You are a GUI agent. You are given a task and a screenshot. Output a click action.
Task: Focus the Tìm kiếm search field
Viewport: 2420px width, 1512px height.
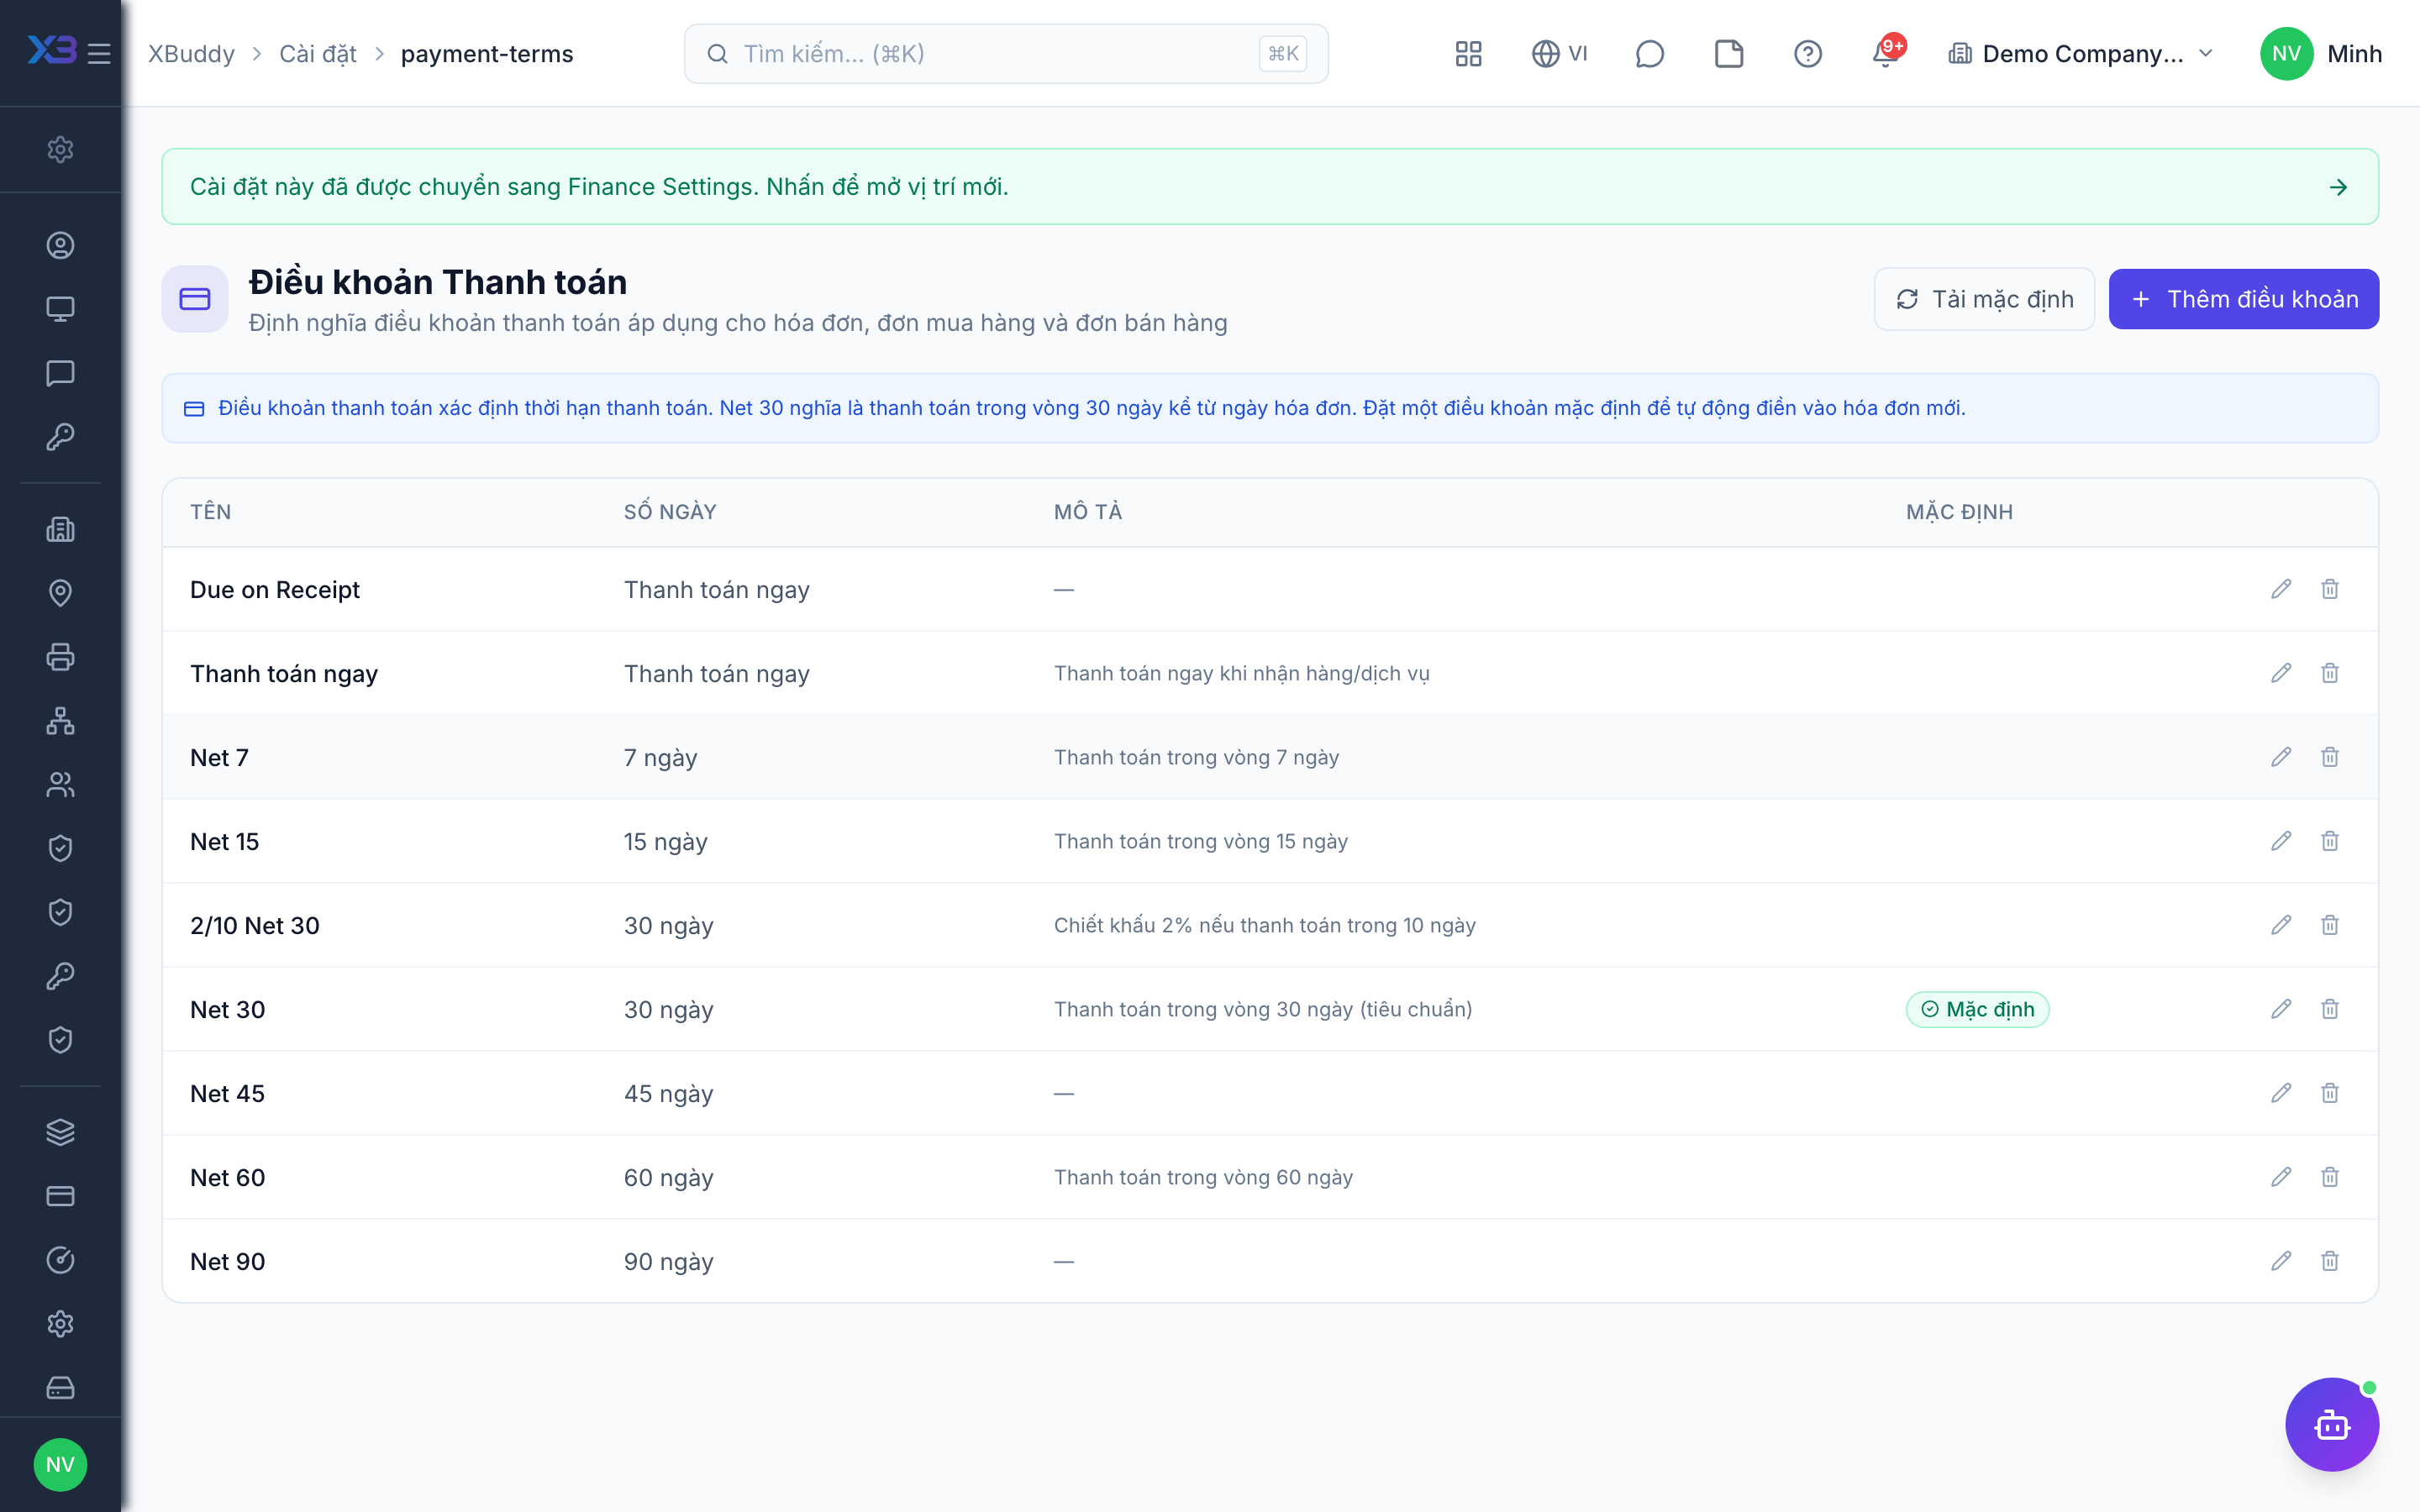coord(1006,53)
